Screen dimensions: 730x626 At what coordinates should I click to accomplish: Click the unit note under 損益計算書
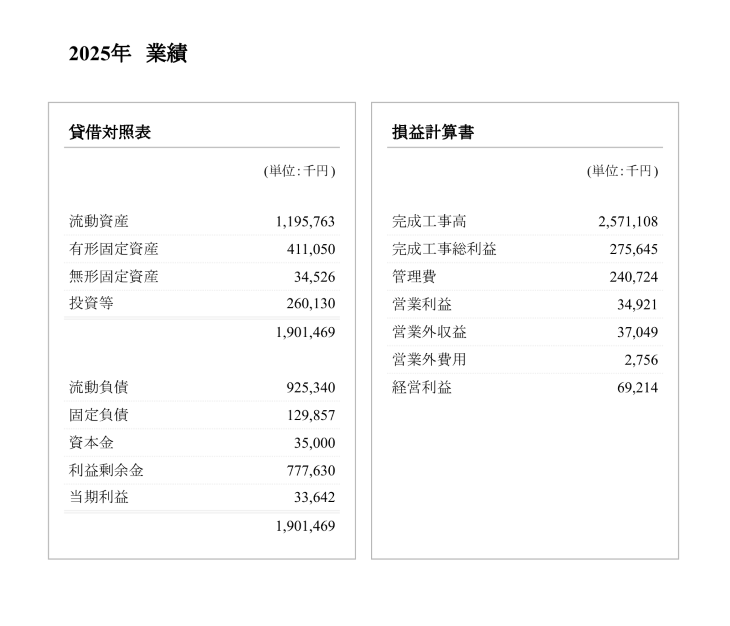[x=622, y=172]
